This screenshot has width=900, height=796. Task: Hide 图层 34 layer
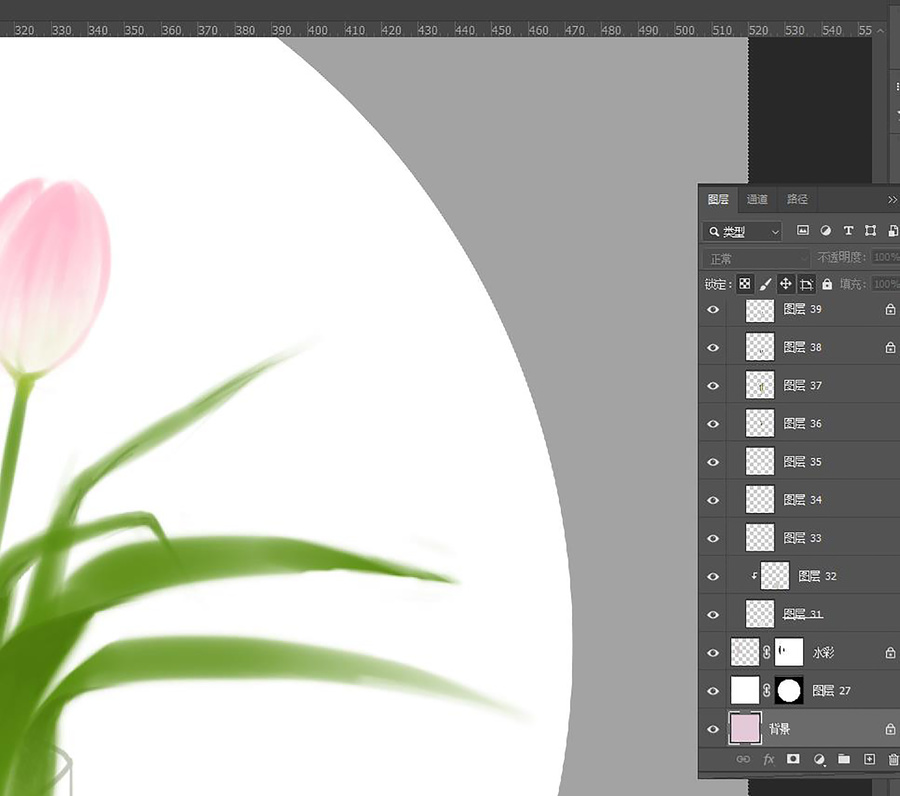tap(713, 500)
